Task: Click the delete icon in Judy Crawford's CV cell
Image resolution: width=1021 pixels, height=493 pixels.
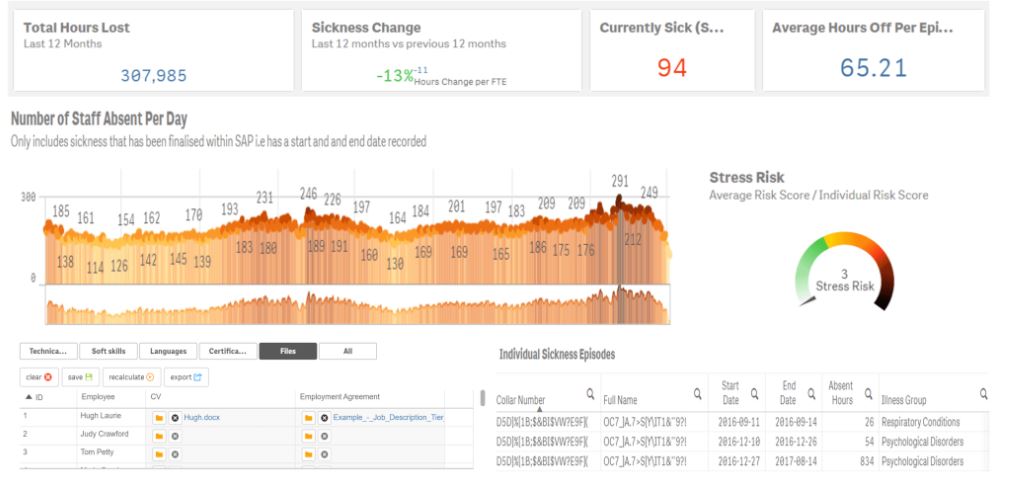Action: click(175, 436)
